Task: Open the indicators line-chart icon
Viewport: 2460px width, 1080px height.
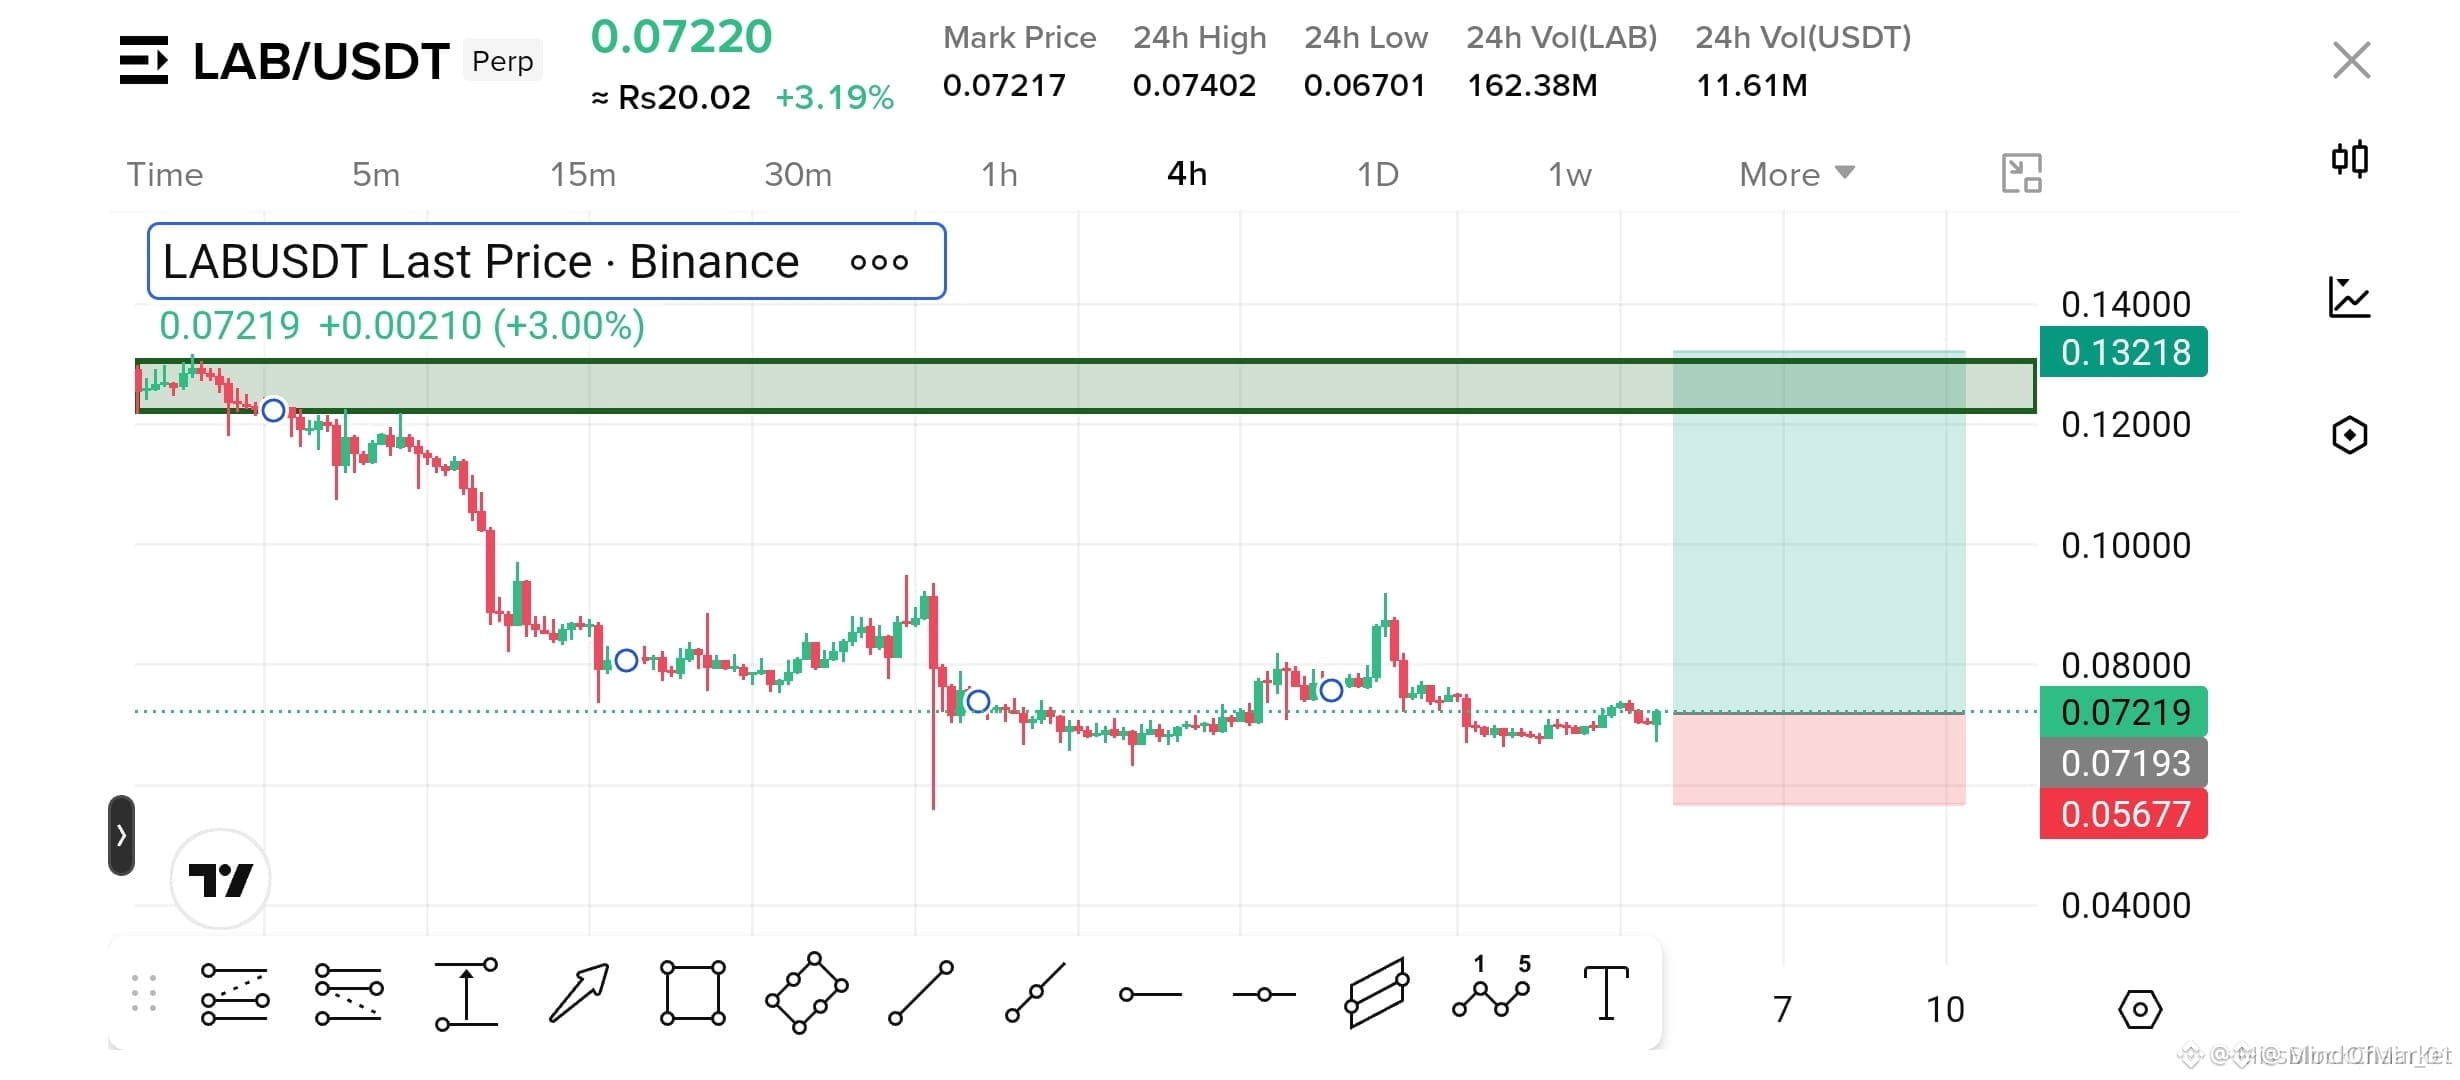Action: click(2349, 297)
